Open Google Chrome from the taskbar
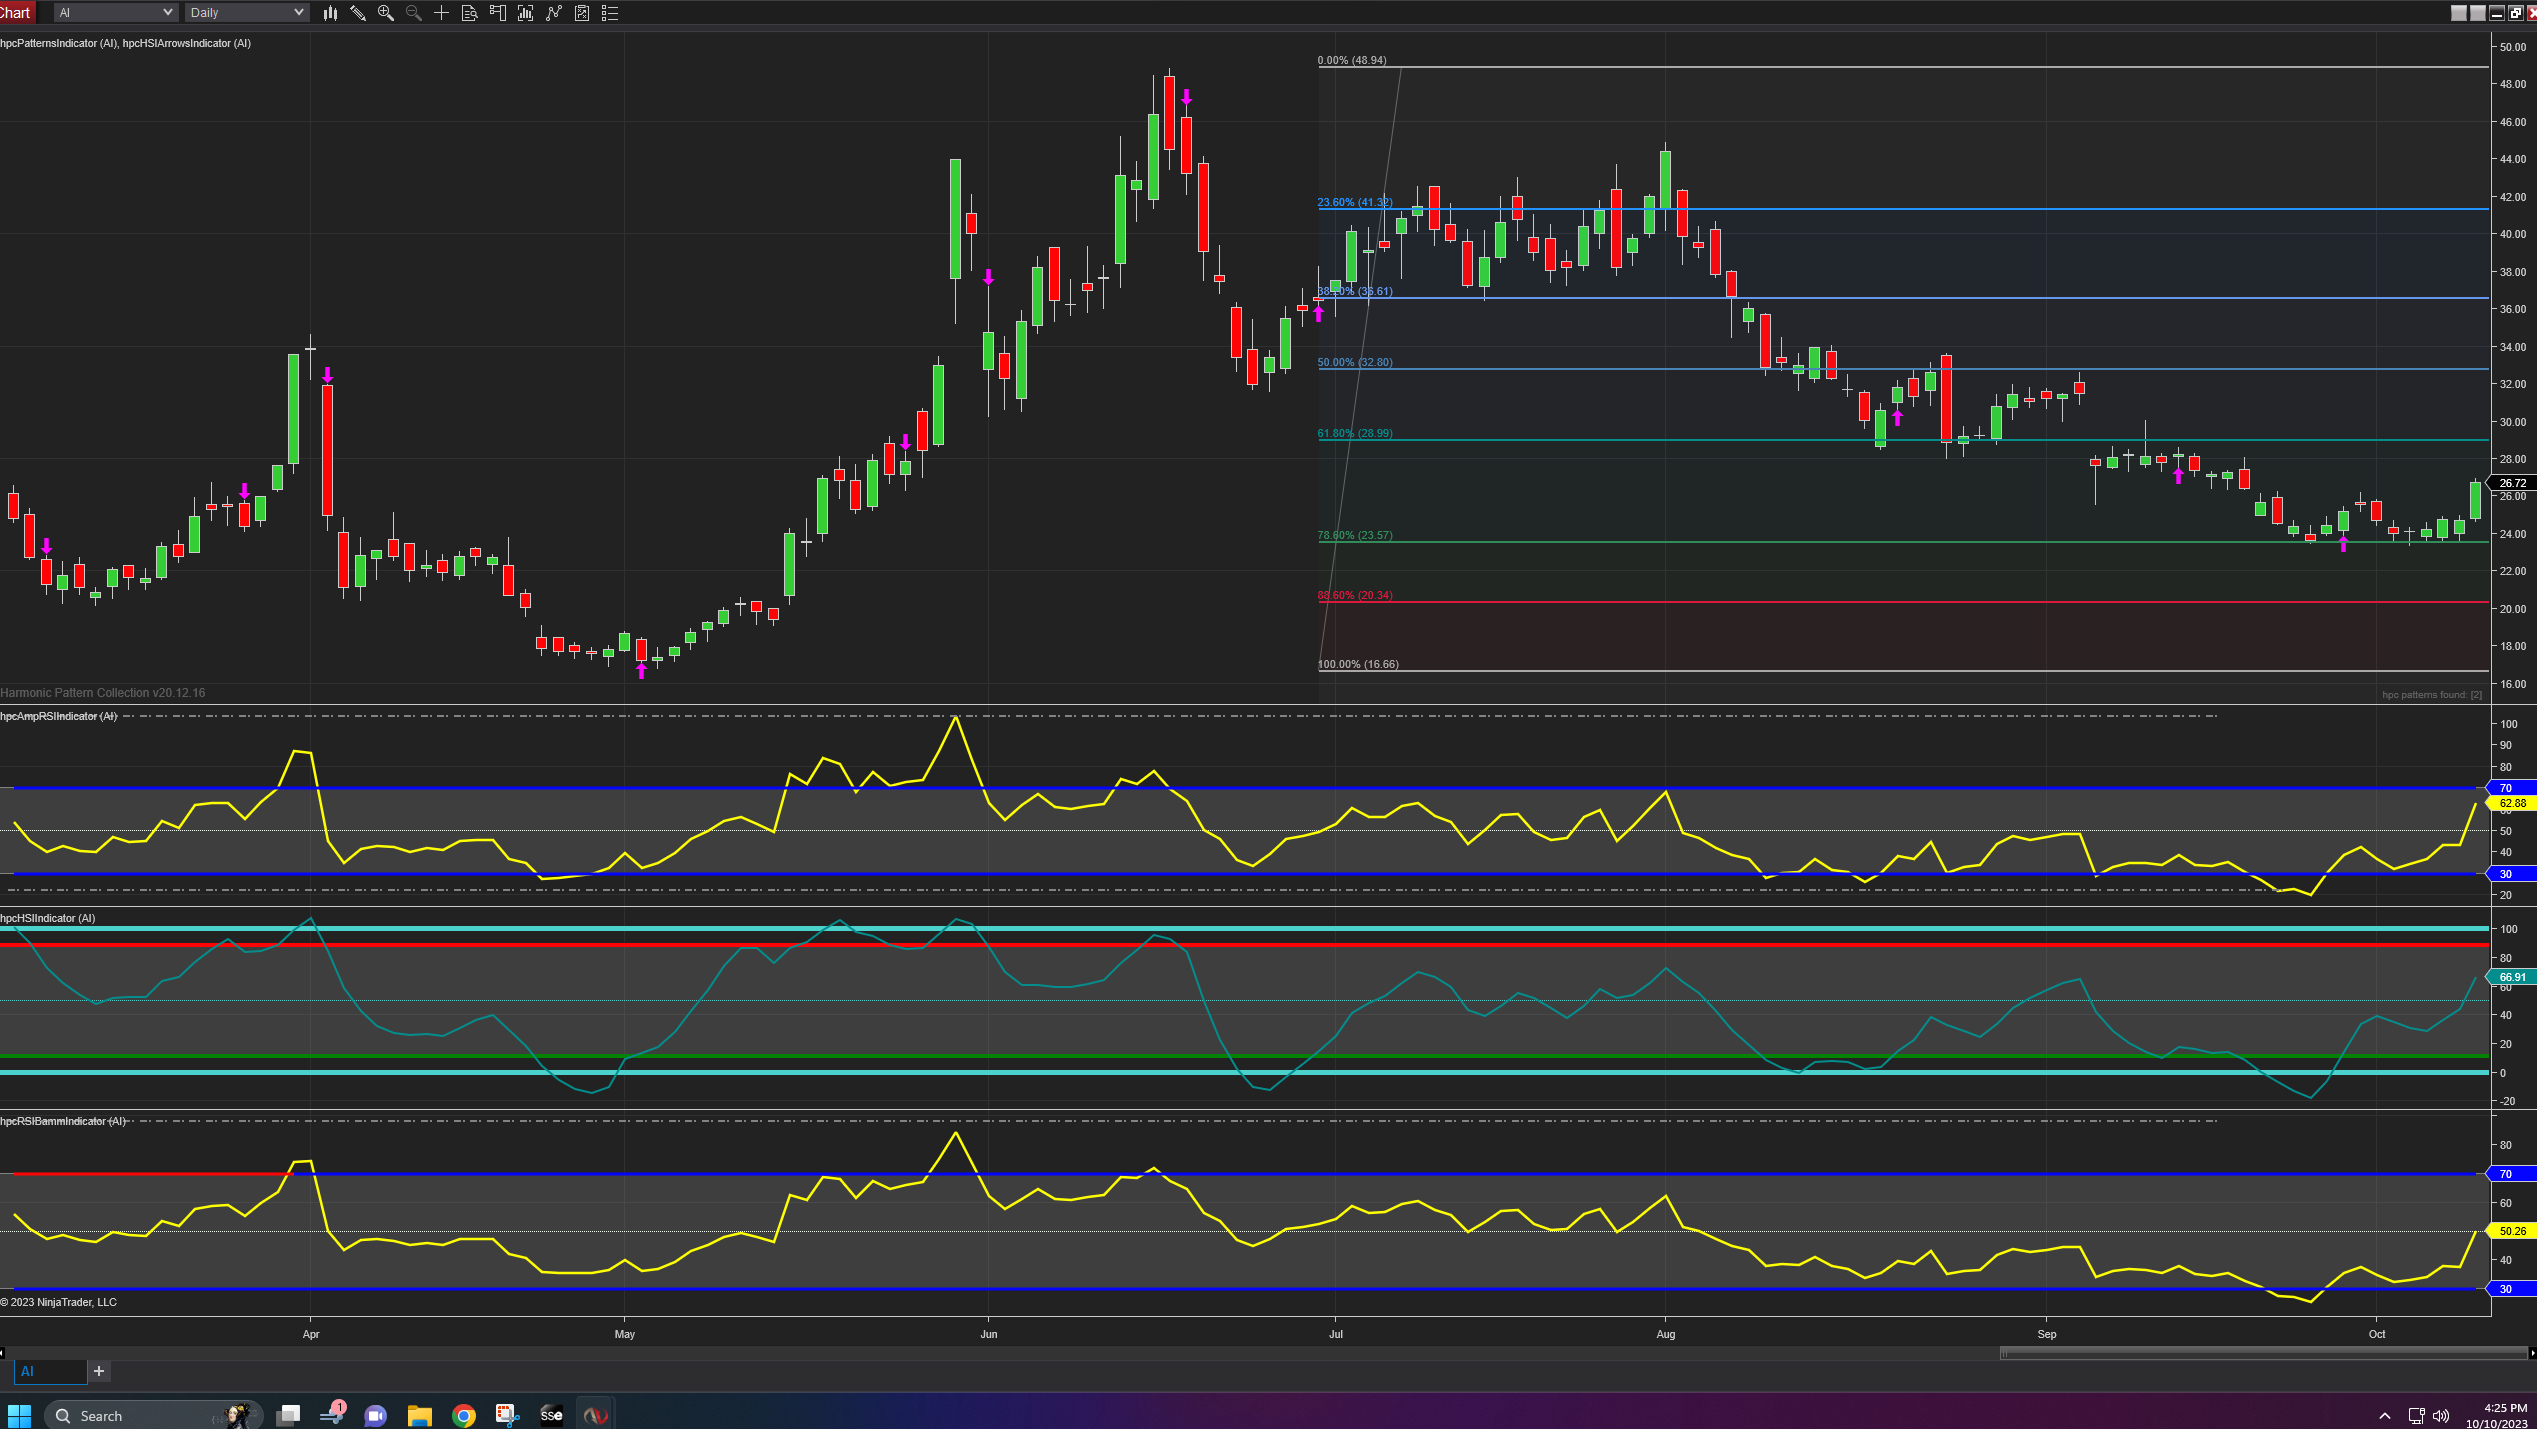2537x1429 pixels. (463, 1415)
